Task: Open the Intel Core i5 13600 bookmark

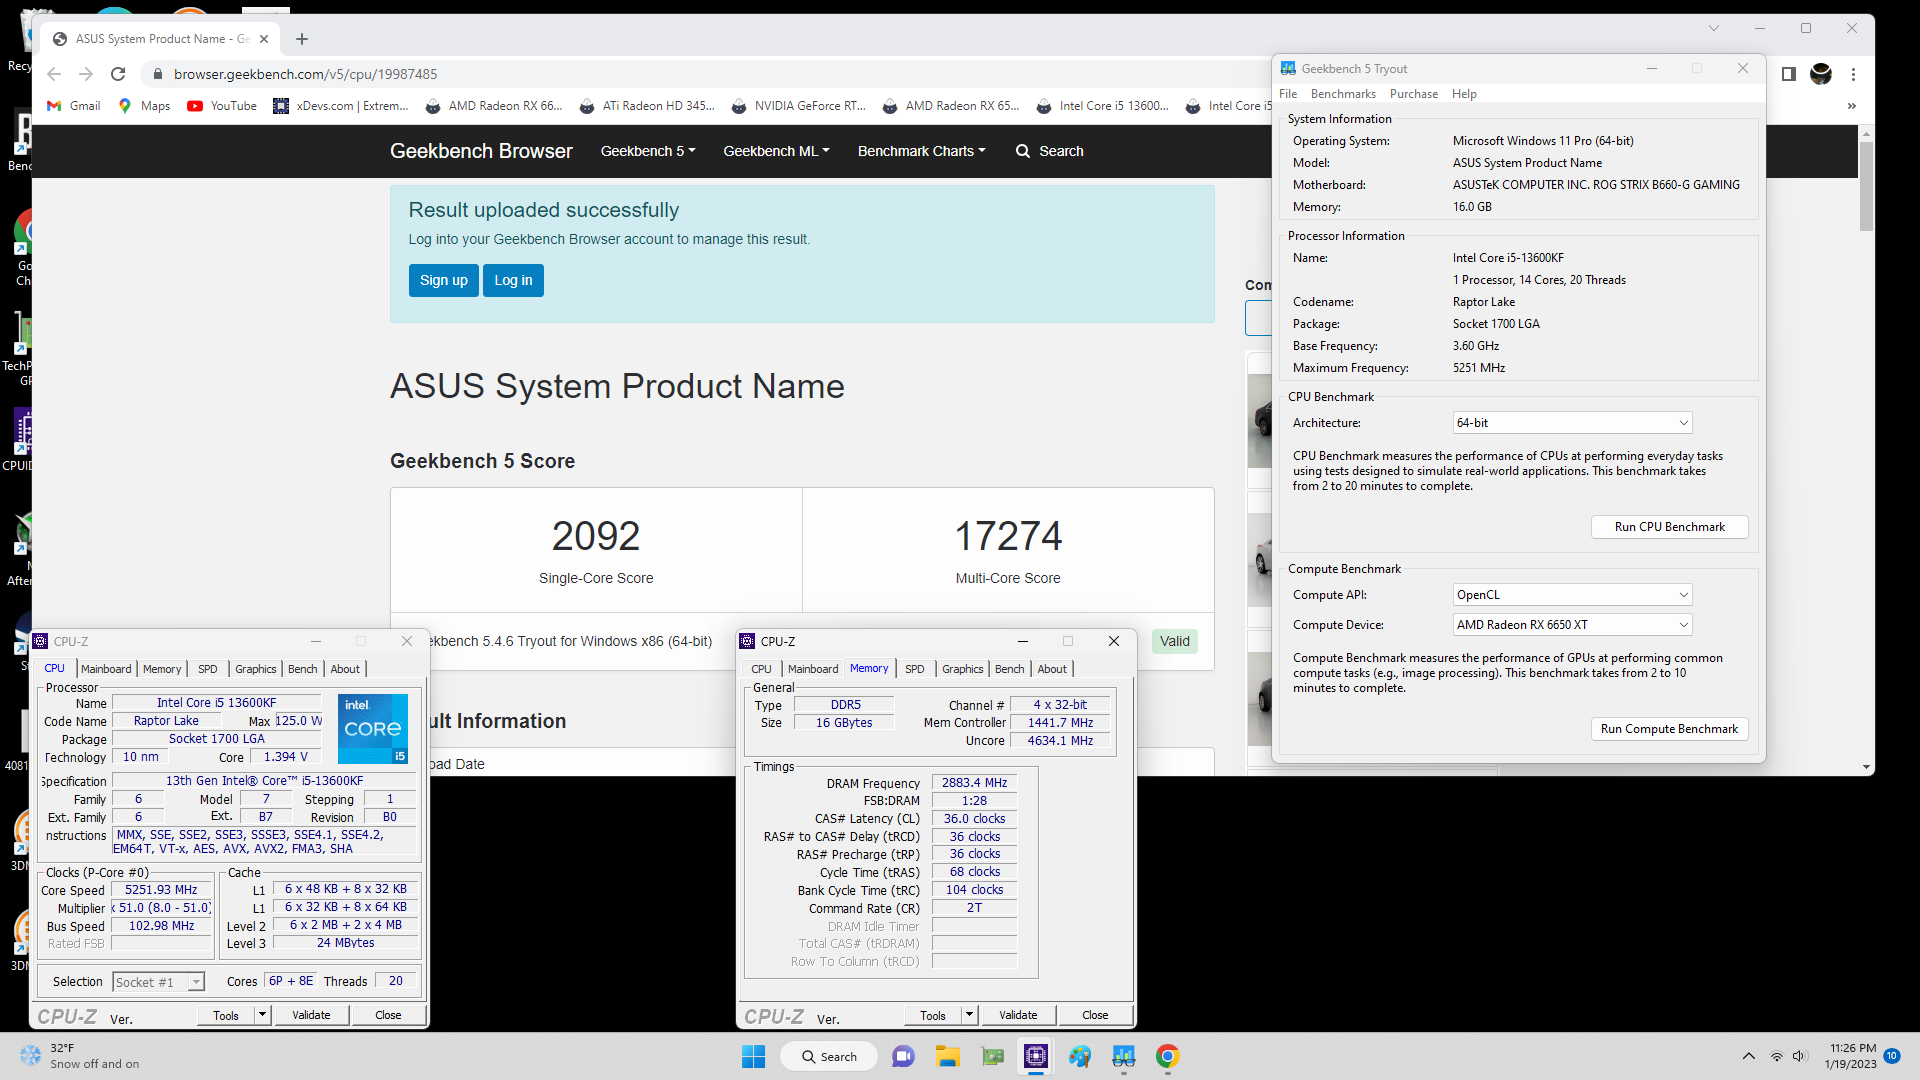Action: pos(1103,106)
